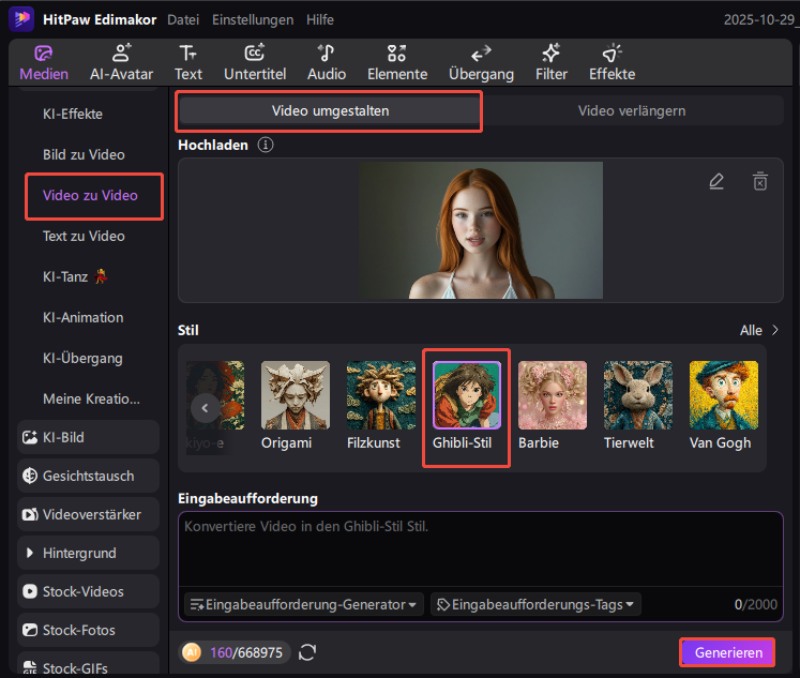Click the refresh credits icon
800x678 pixels.
(x=308, y=652)
